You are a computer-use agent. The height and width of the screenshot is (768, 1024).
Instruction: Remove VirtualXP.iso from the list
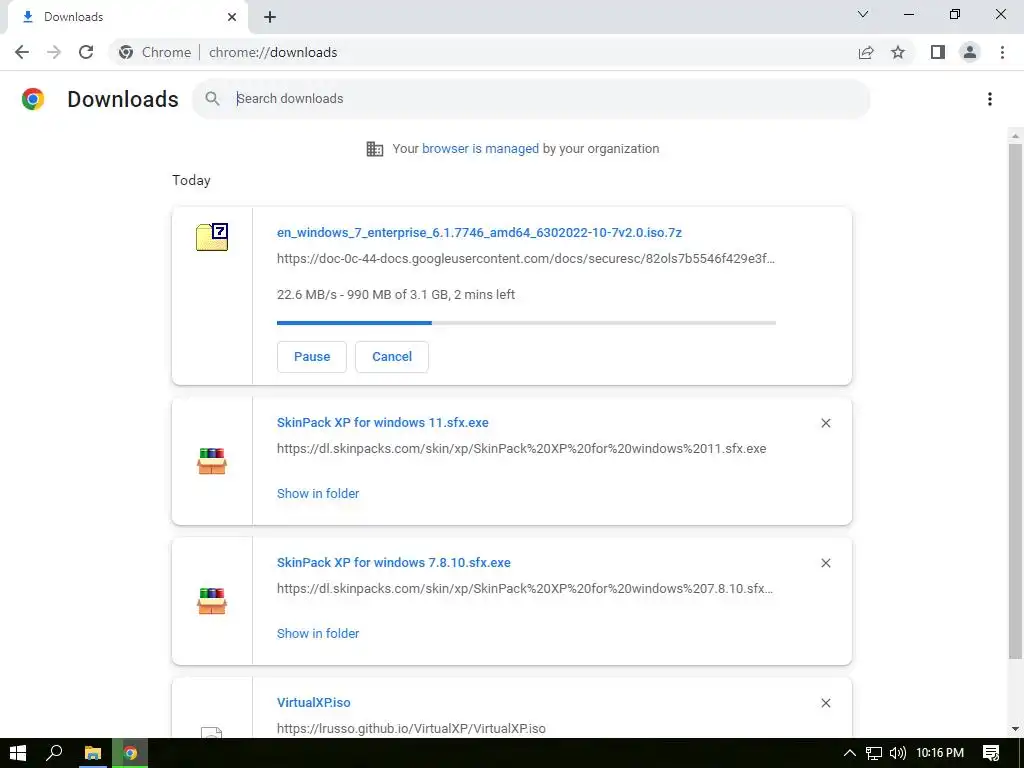point(825,703)
